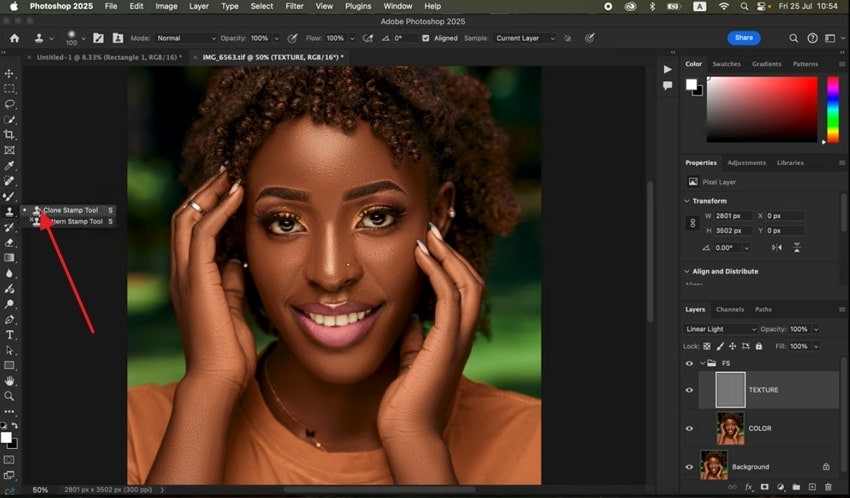The height and width of the screenshot is (498, 850).
Task: Hide the Background layer
Action: (689, 467)
